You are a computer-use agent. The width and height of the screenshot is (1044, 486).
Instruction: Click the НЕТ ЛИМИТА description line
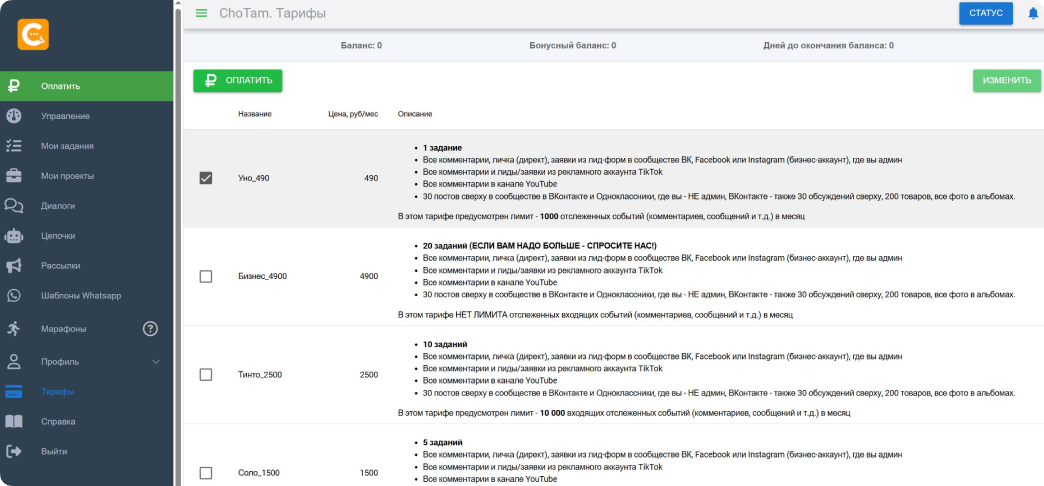tap(595, 314)
